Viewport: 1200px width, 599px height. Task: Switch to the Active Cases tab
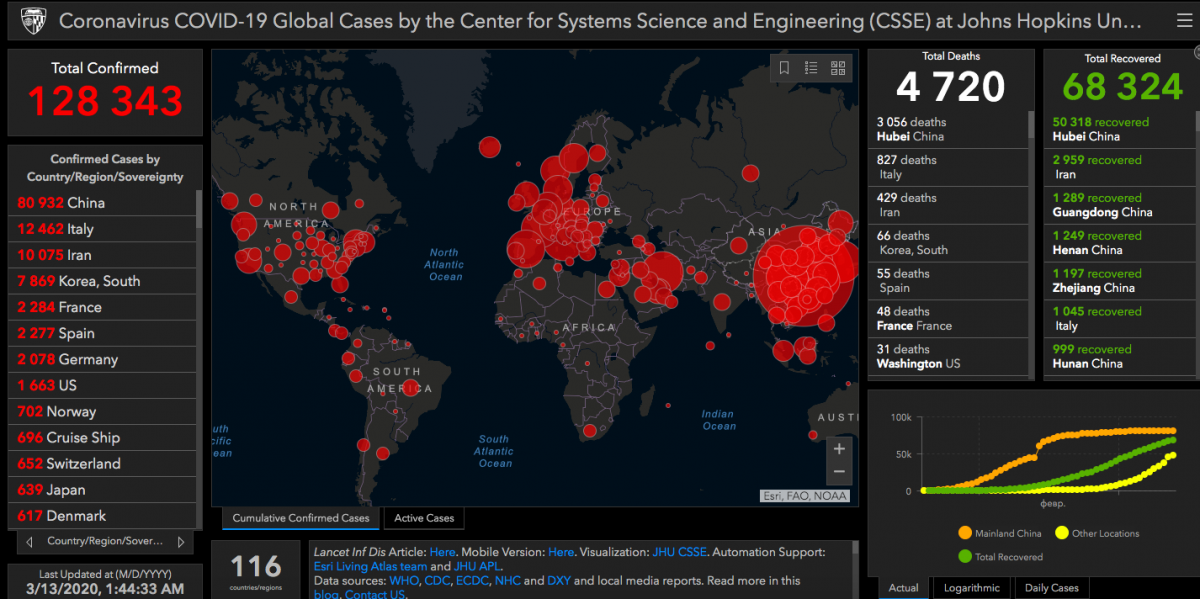click(424, 518)
